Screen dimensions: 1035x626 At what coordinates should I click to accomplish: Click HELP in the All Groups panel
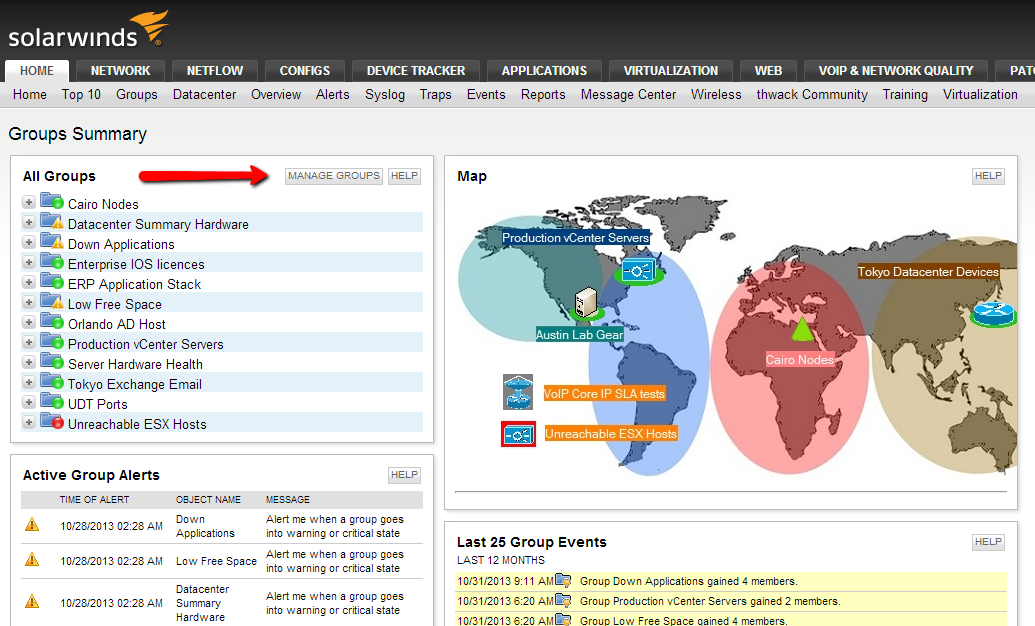pos(404,176)
